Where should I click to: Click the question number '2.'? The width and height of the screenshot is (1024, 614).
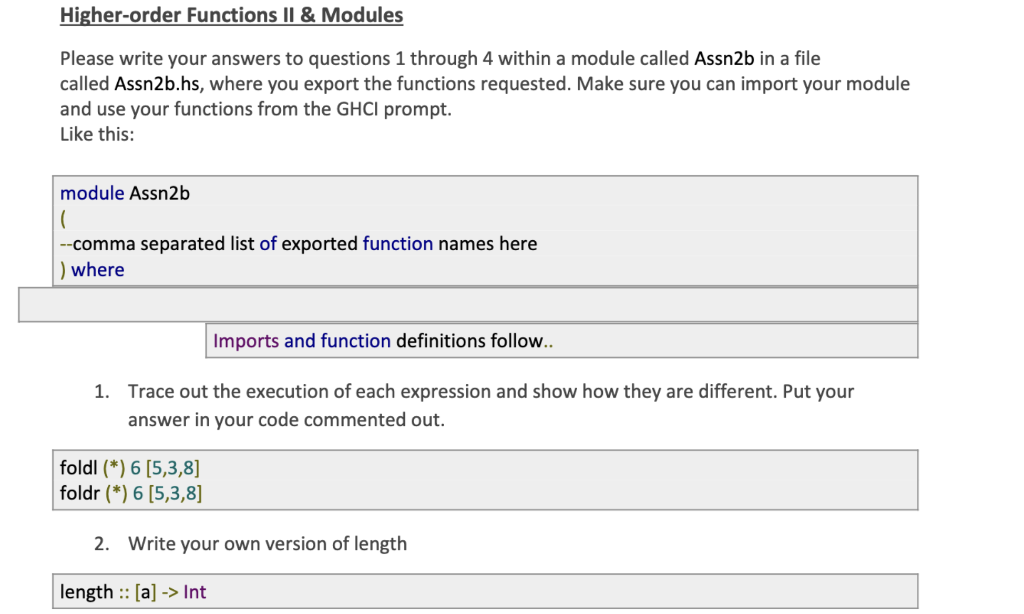pos(102,544)
